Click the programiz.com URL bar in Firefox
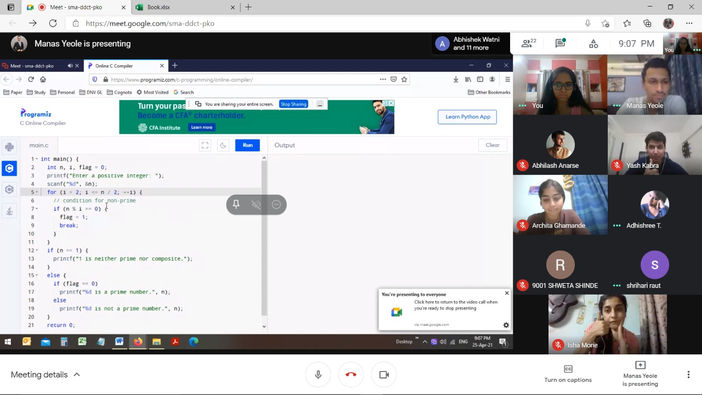 click(242, 80)
